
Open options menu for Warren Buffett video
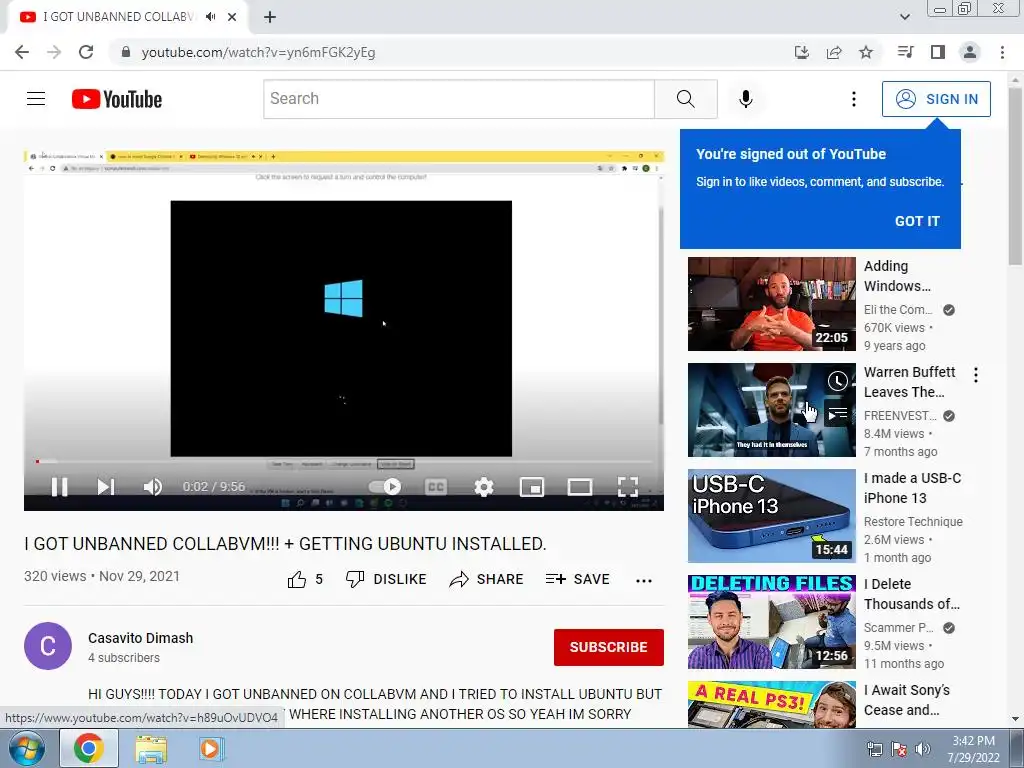tap(976, 375)
